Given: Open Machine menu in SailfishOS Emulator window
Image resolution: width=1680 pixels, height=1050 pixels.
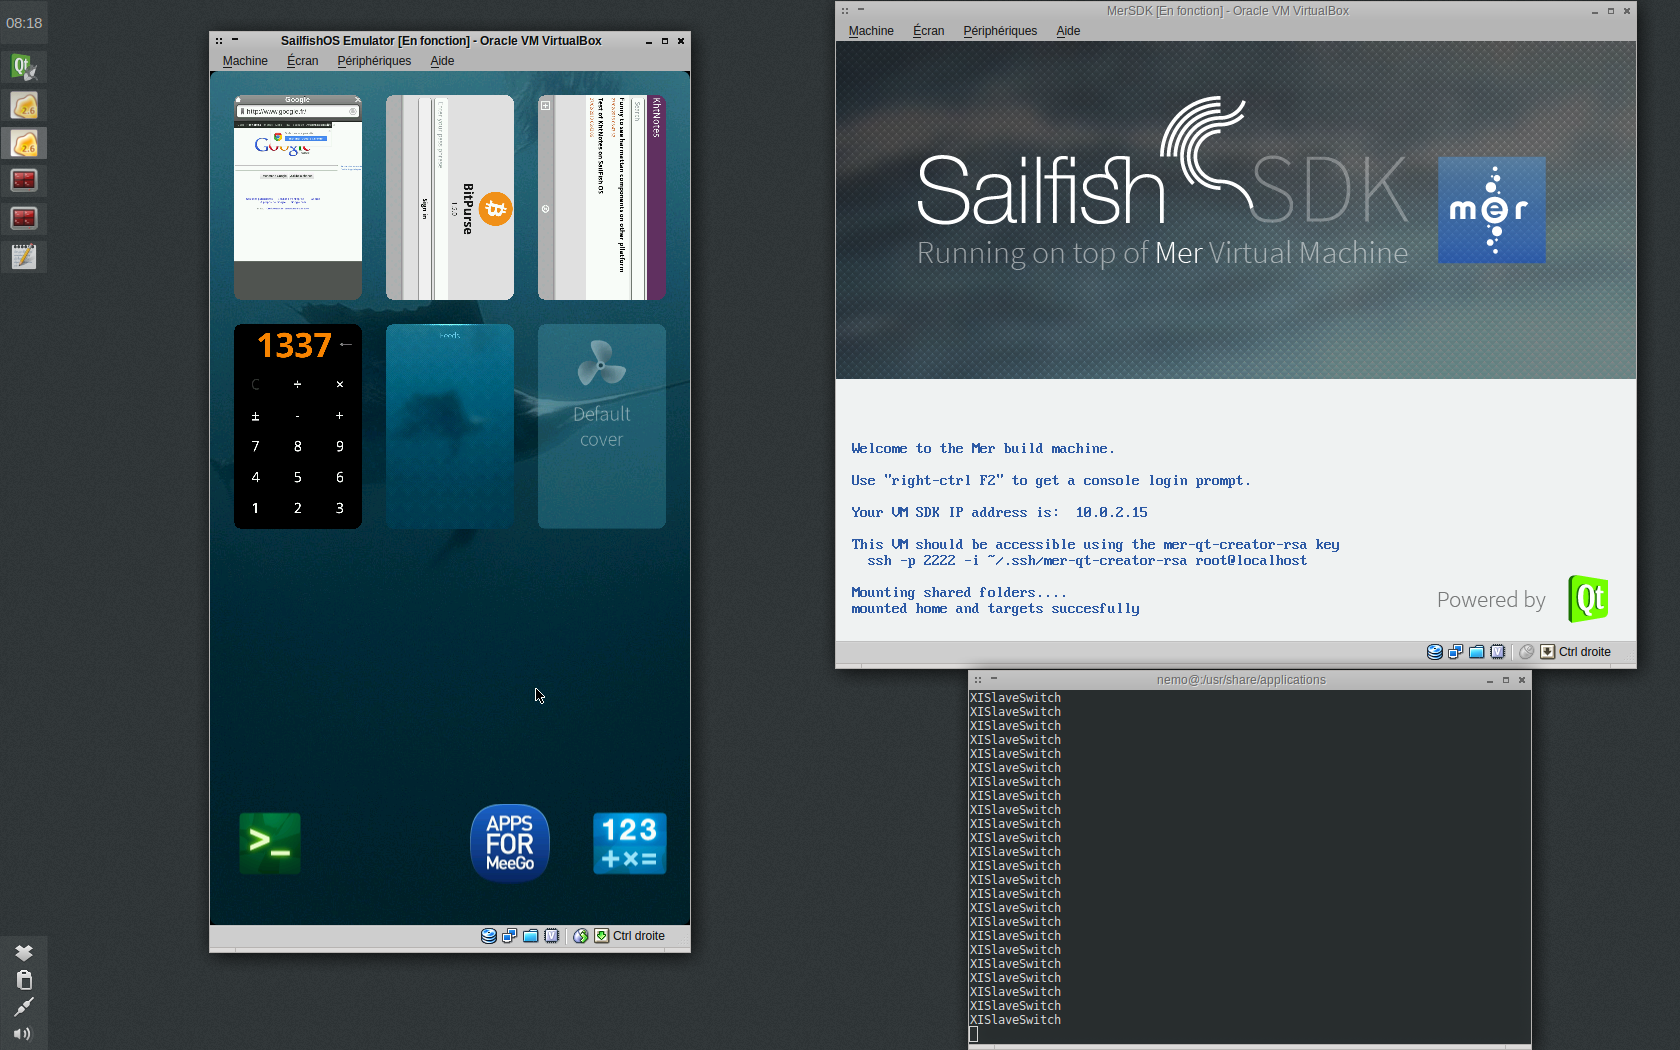Looking at the screenshot, I should (245, 61).
